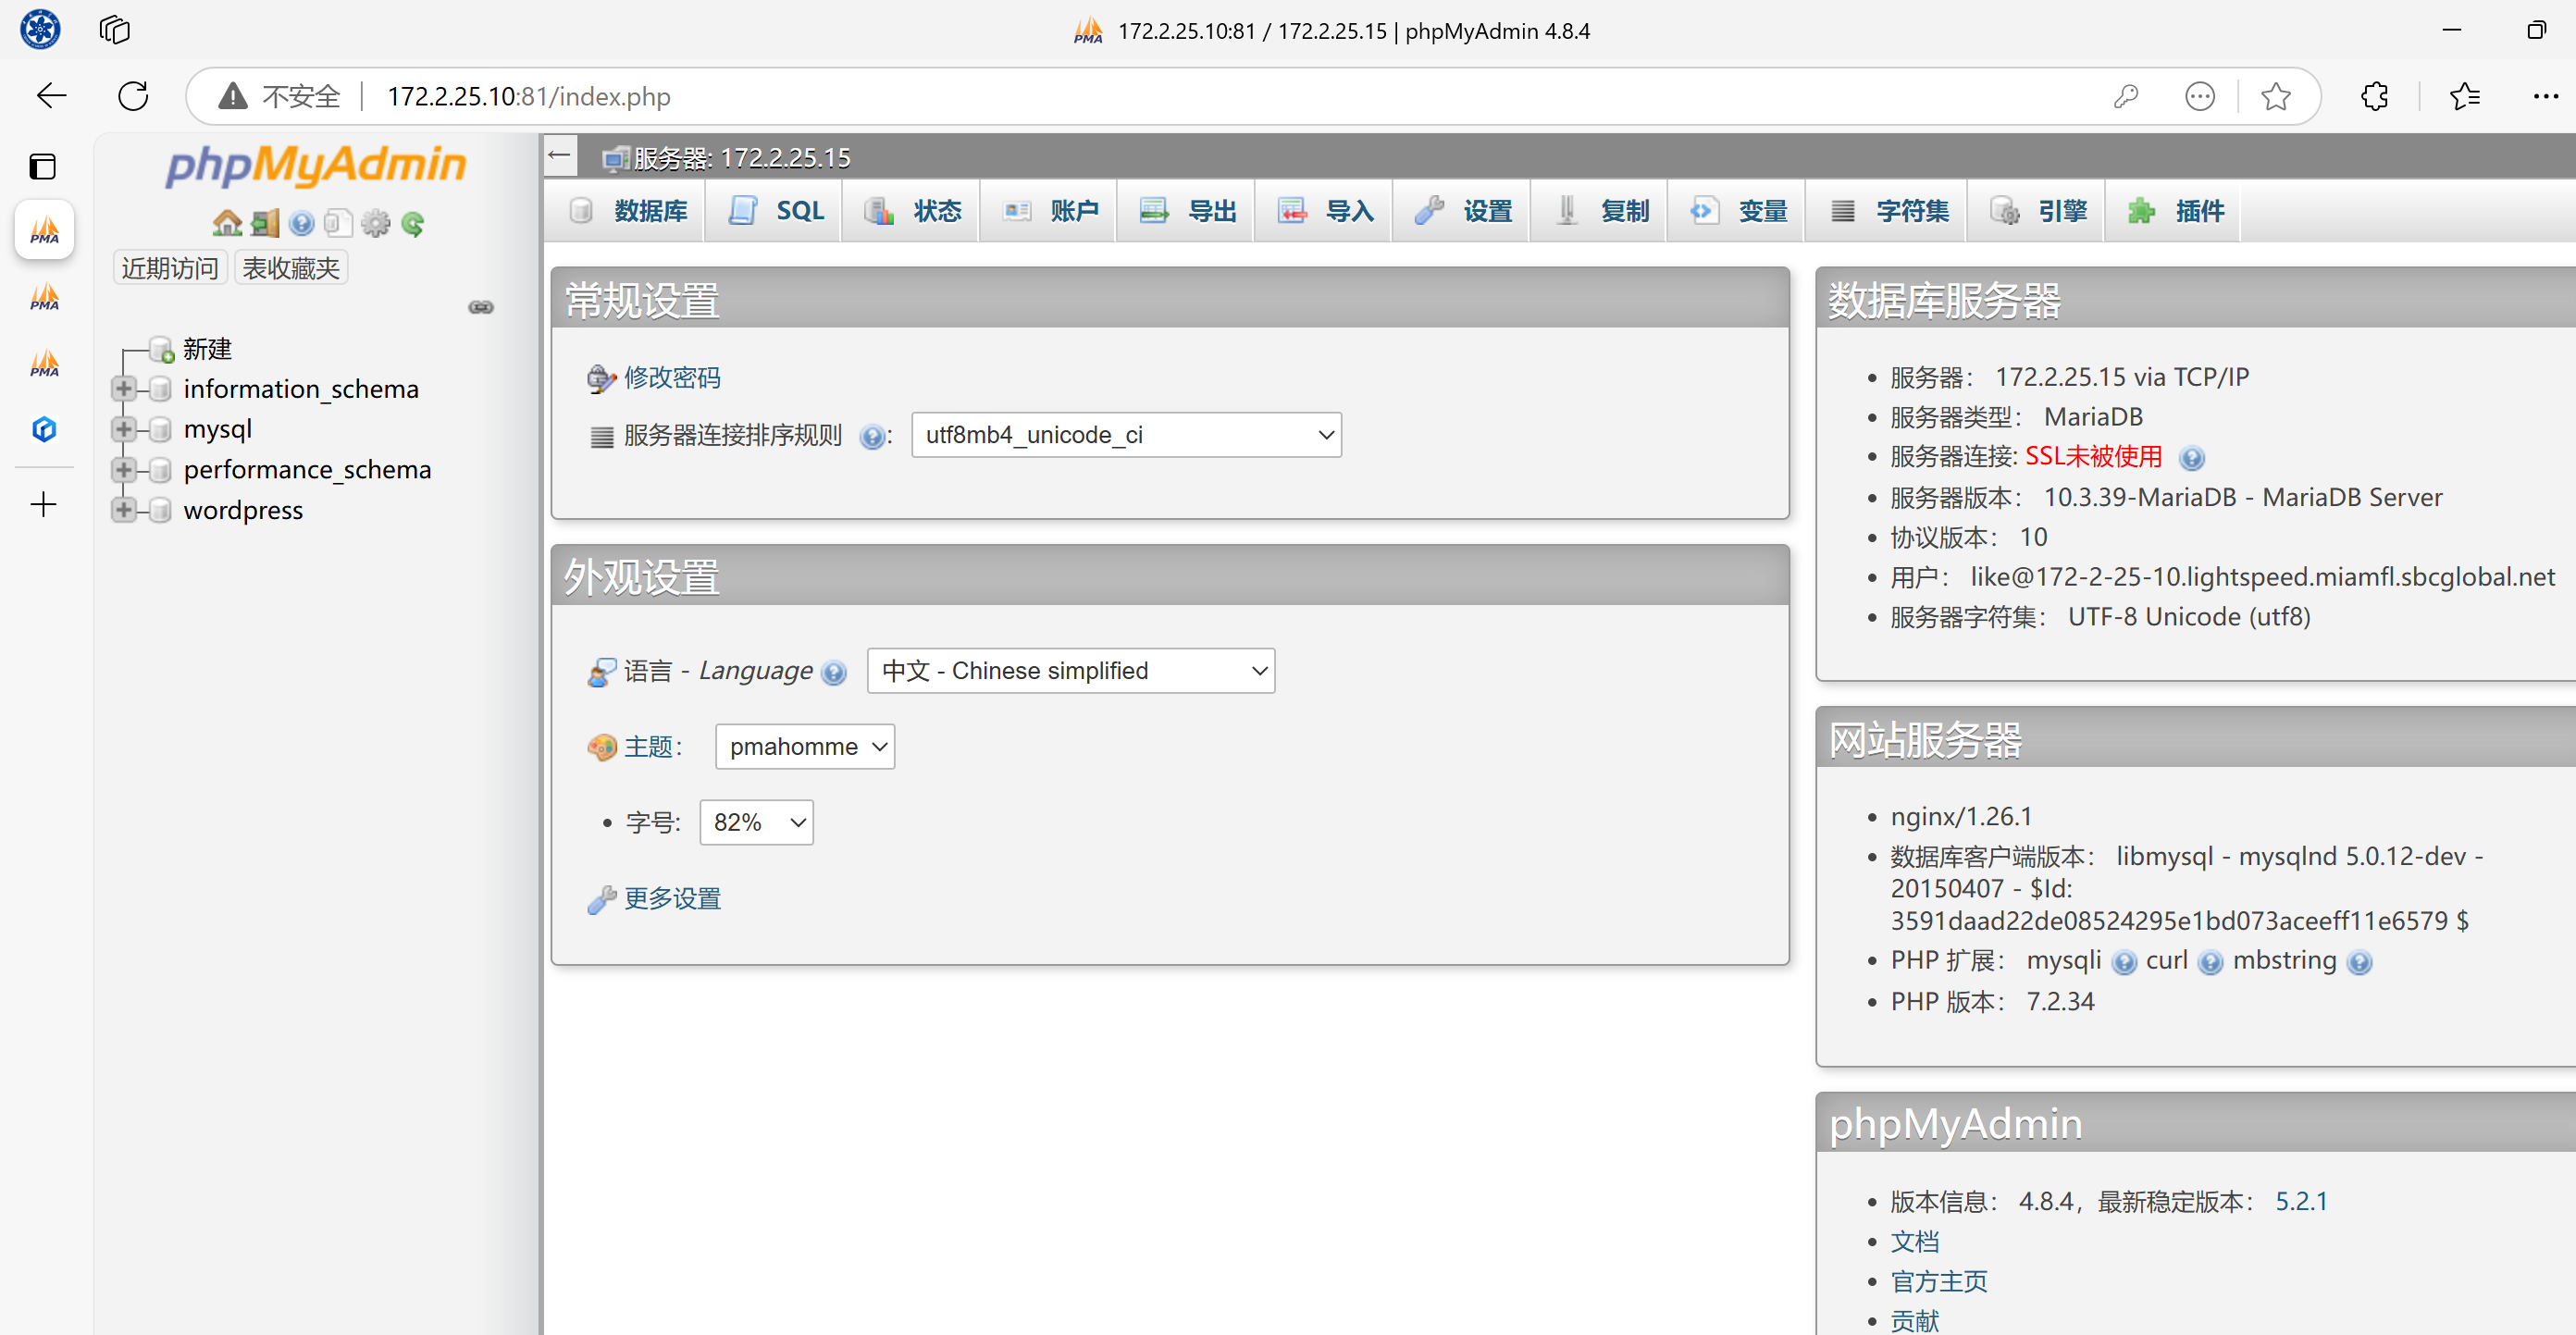Click navigation panel settings gear icon

376,223
